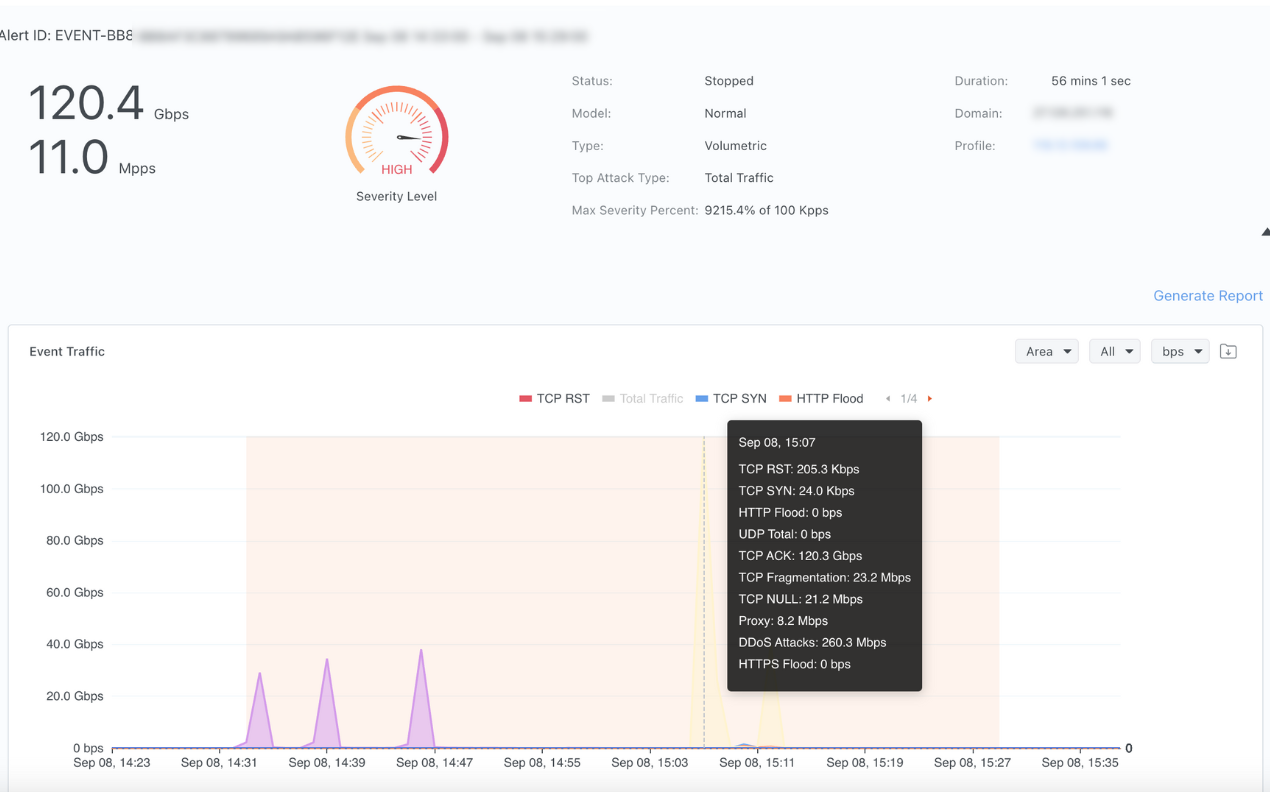The image size is (1270, 792).
Task: Click 'TCP RST: 205.3 Kbps' tooltip row
Action: [799, 469]
